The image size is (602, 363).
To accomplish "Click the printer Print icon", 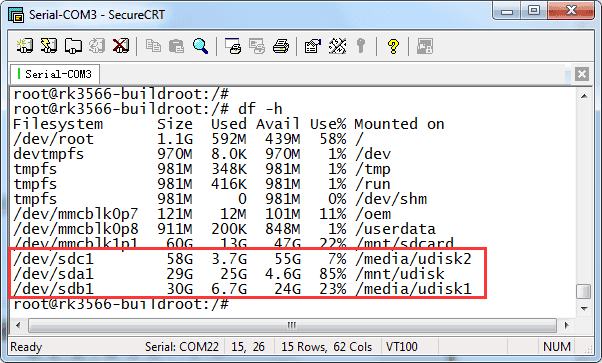I will 281,46.
